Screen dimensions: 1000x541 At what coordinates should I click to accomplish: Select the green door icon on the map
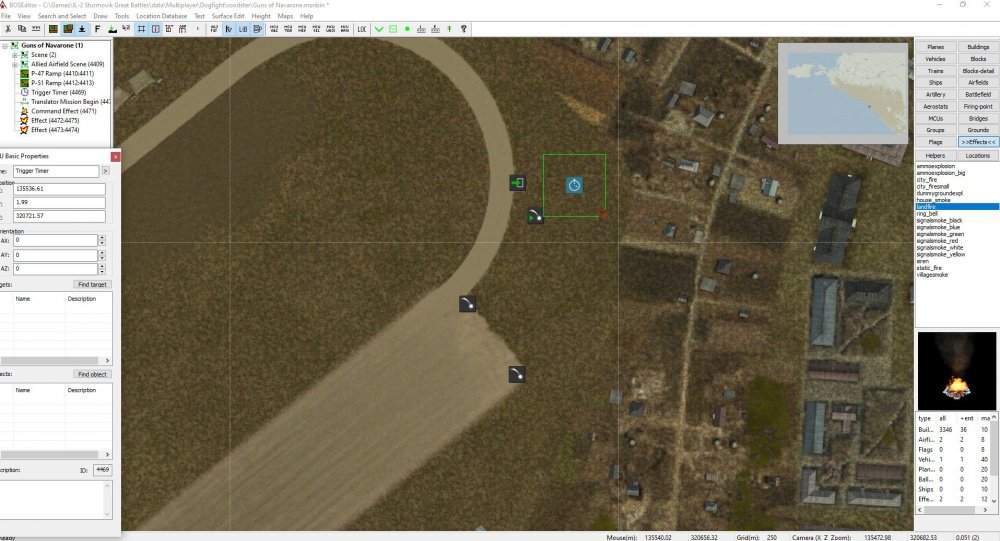(517, 183)
